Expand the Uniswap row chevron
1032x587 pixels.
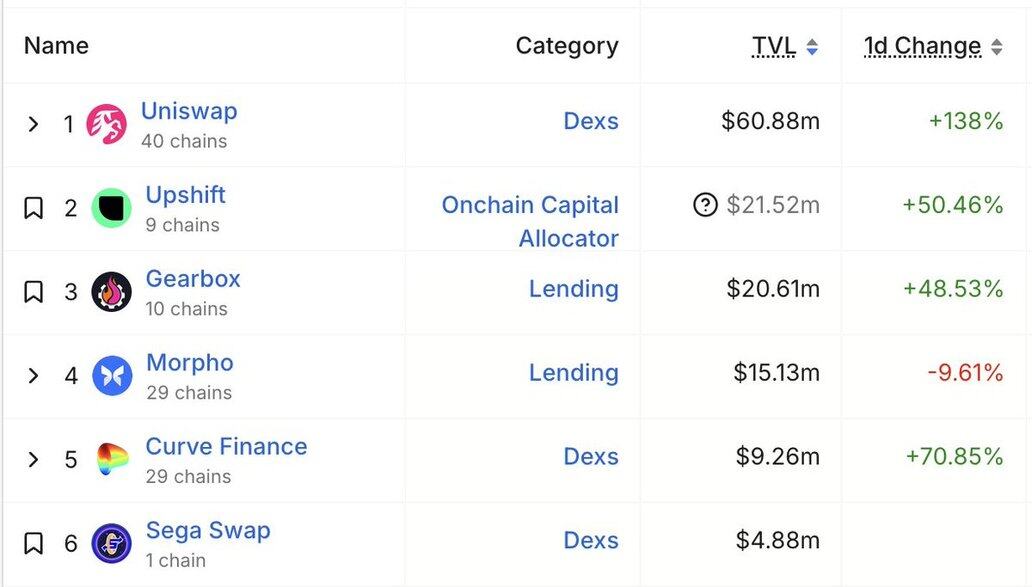coord(33,124)
